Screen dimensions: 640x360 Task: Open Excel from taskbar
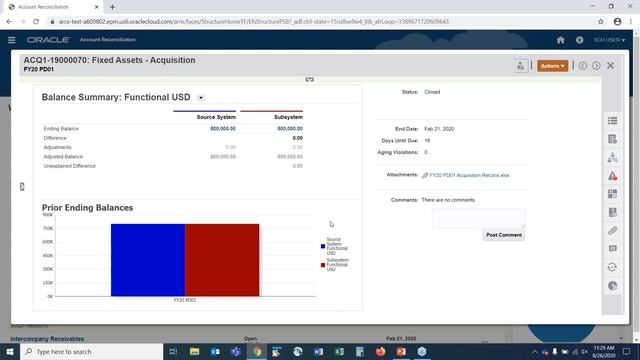[339, 351]
